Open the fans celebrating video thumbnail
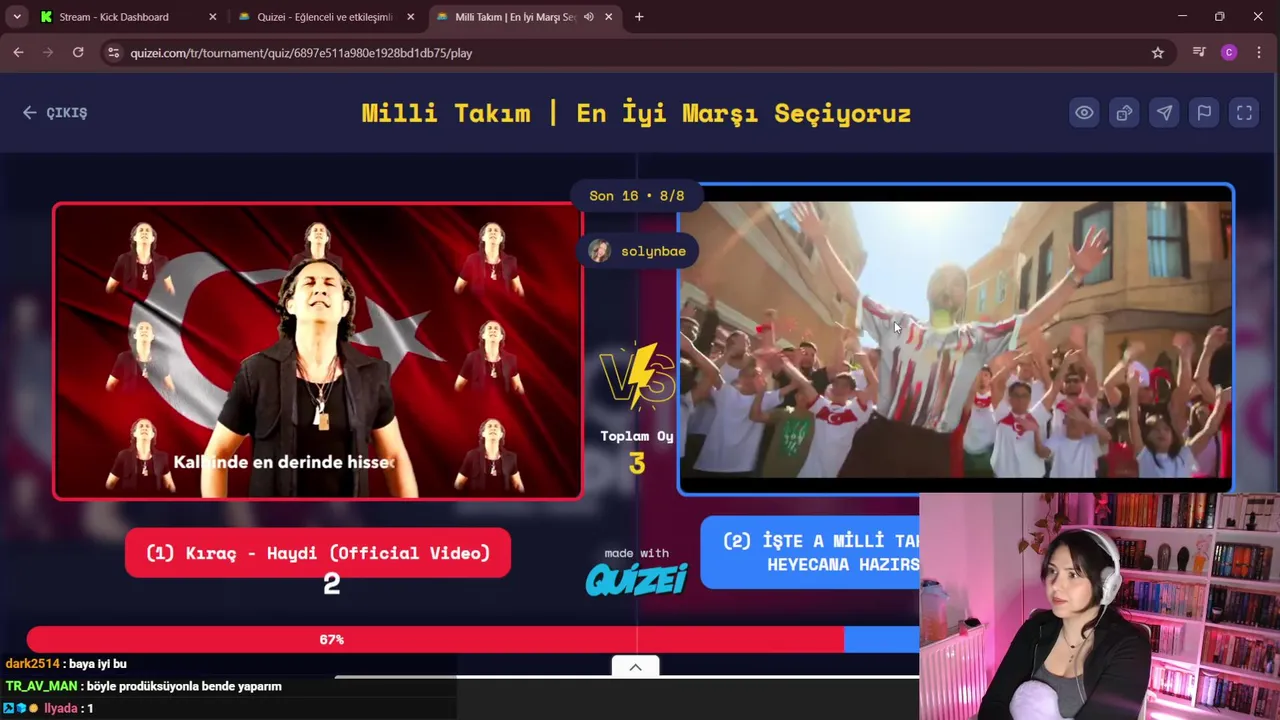Viewport: 1280px width, 720px height. coord(955,340)
